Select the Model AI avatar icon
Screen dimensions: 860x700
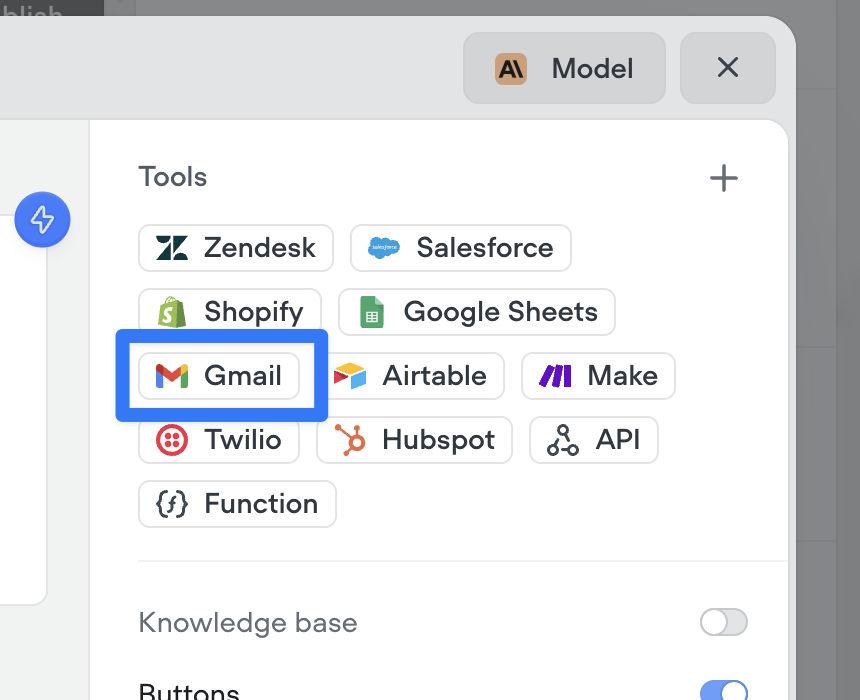pyautogui.click(x=509, y=68)
